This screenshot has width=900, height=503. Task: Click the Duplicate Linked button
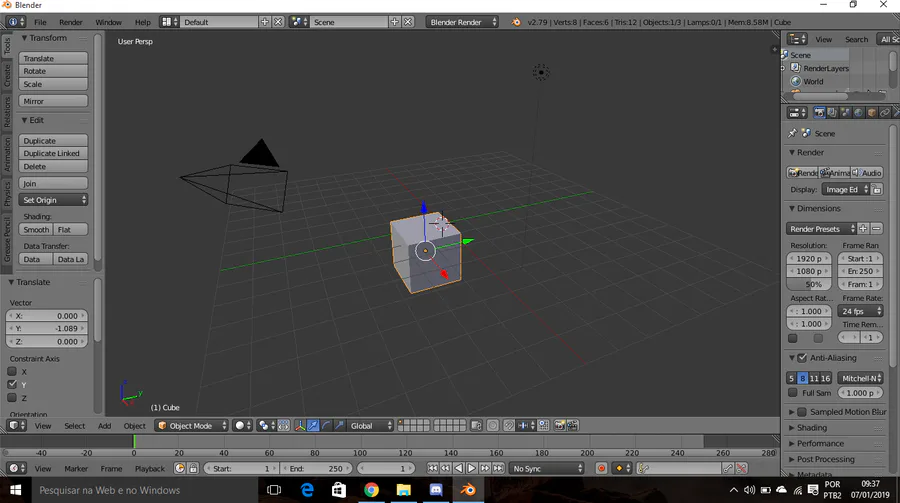click(x=53, y=153)
